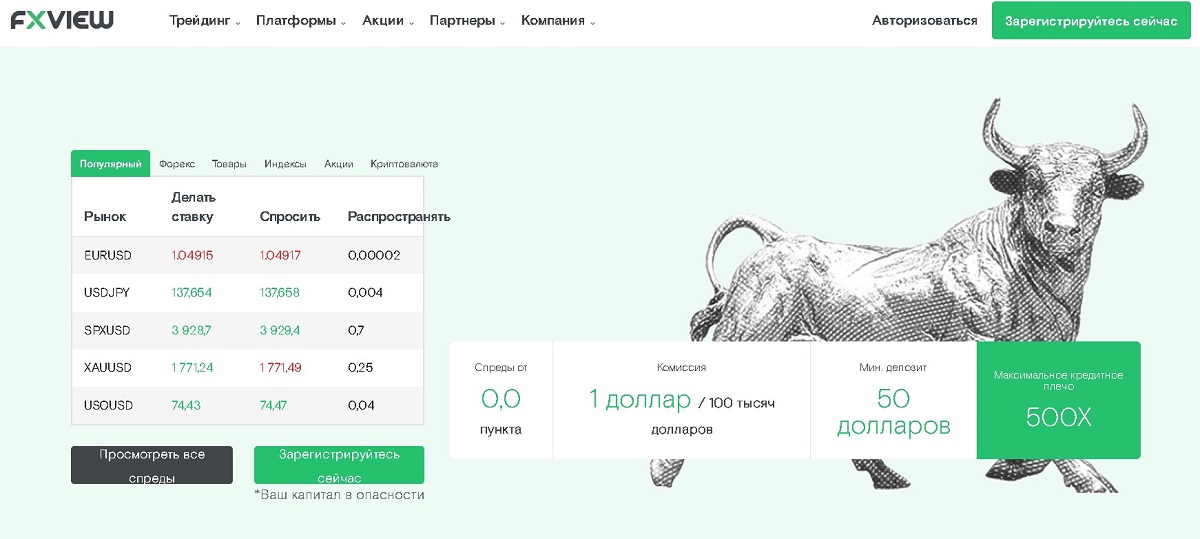Click the EURUSD market row
Viewport: 1200px width, 539px height.
coord(247,255)
